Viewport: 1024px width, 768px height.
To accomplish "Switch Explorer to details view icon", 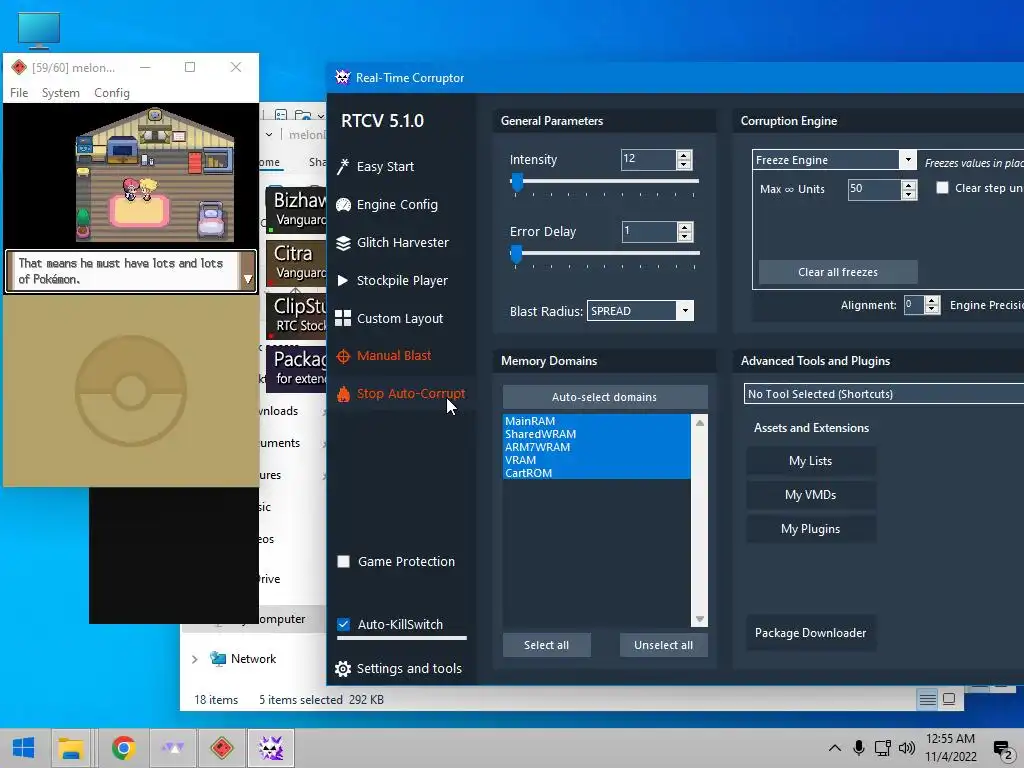I will point(927,699).
